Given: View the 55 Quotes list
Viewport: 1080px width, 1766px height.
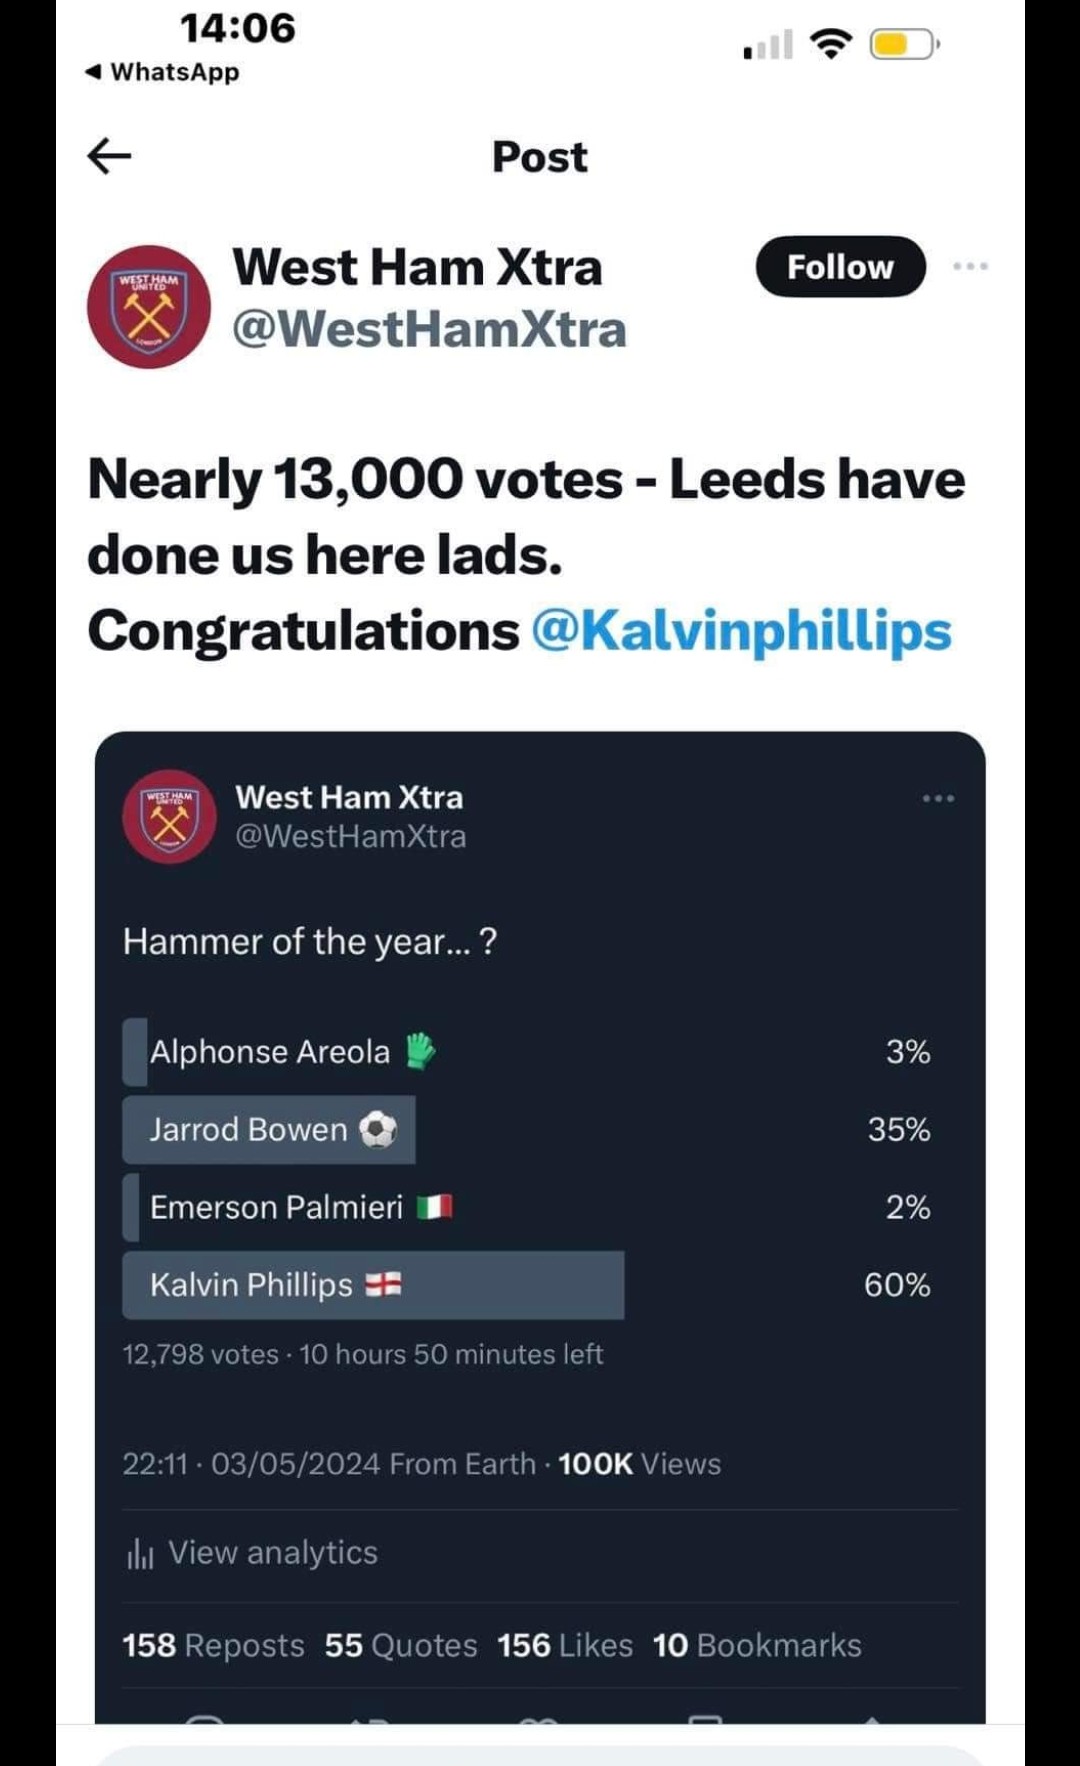Looking at the screenshot, I should (401, 1645).
